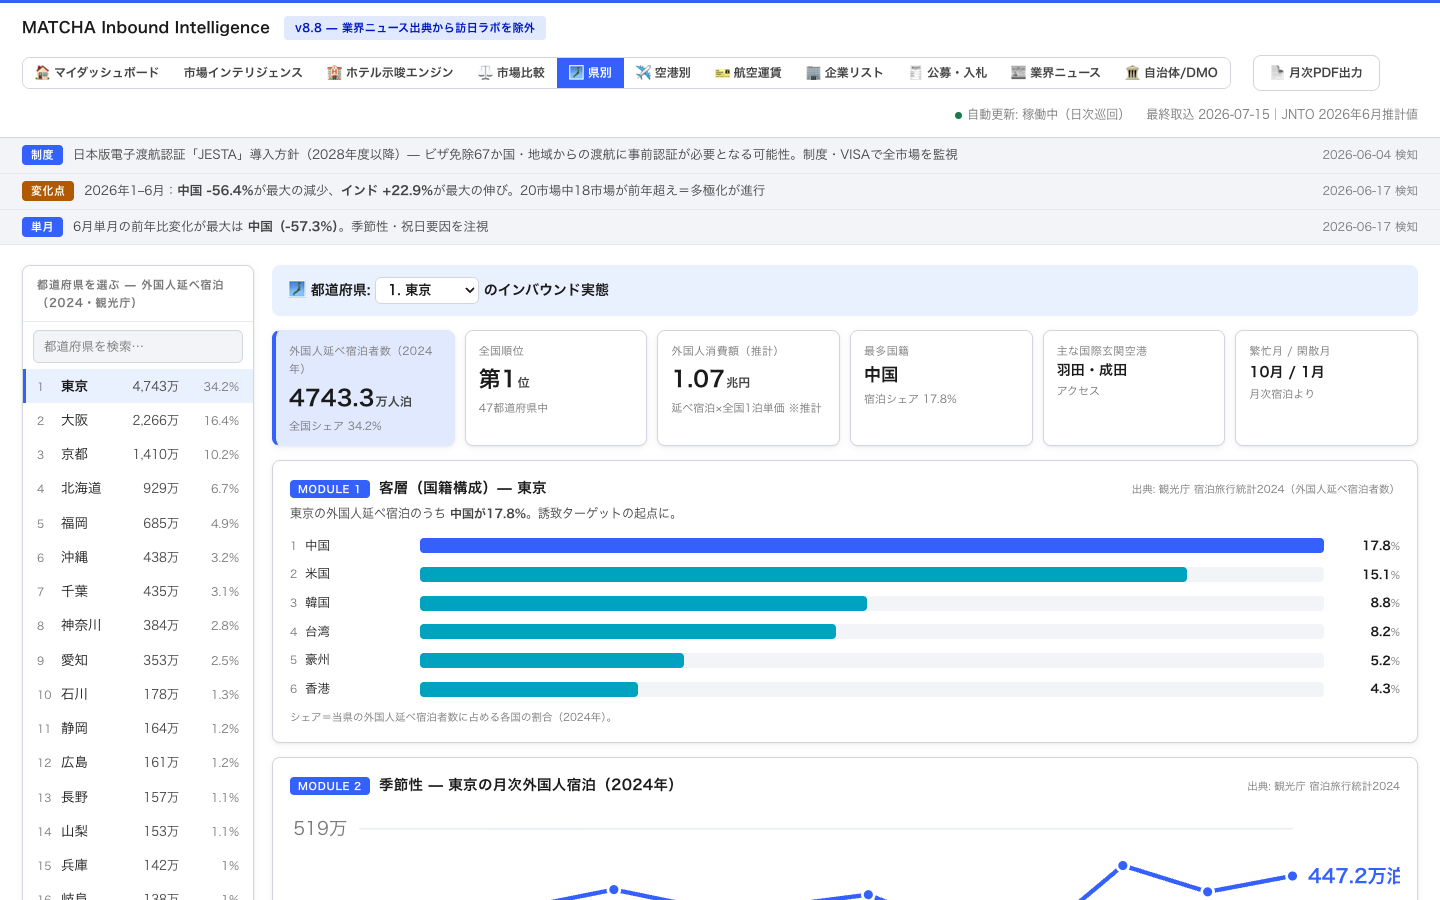Pick 静岡 in the prefecture list

click(138, 728)
